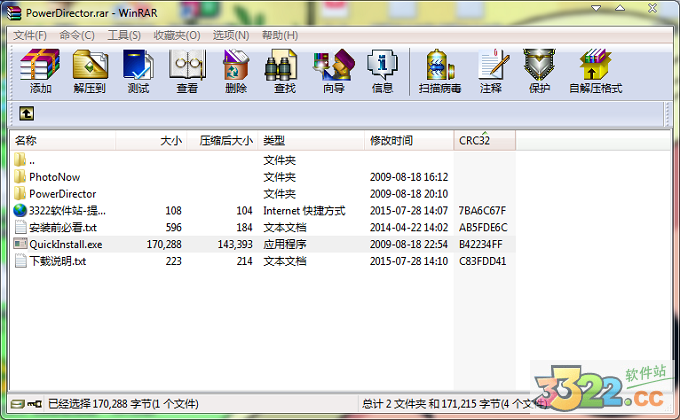Close the WinRAR window
Viewport: 680px width, 420px height.
pos(652,8)
